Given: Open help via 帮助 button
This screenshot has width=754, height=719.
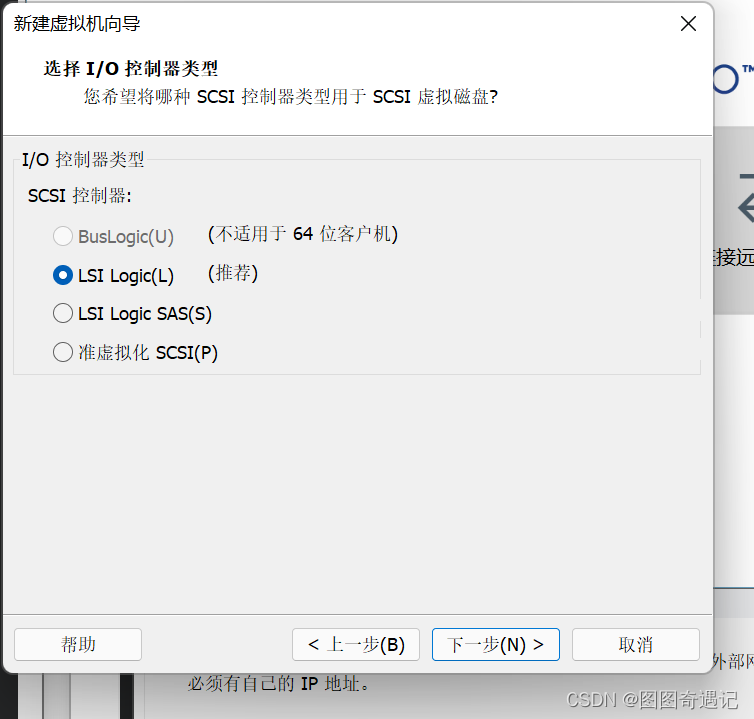Looking at the screenshot, I should pos(78,644).
